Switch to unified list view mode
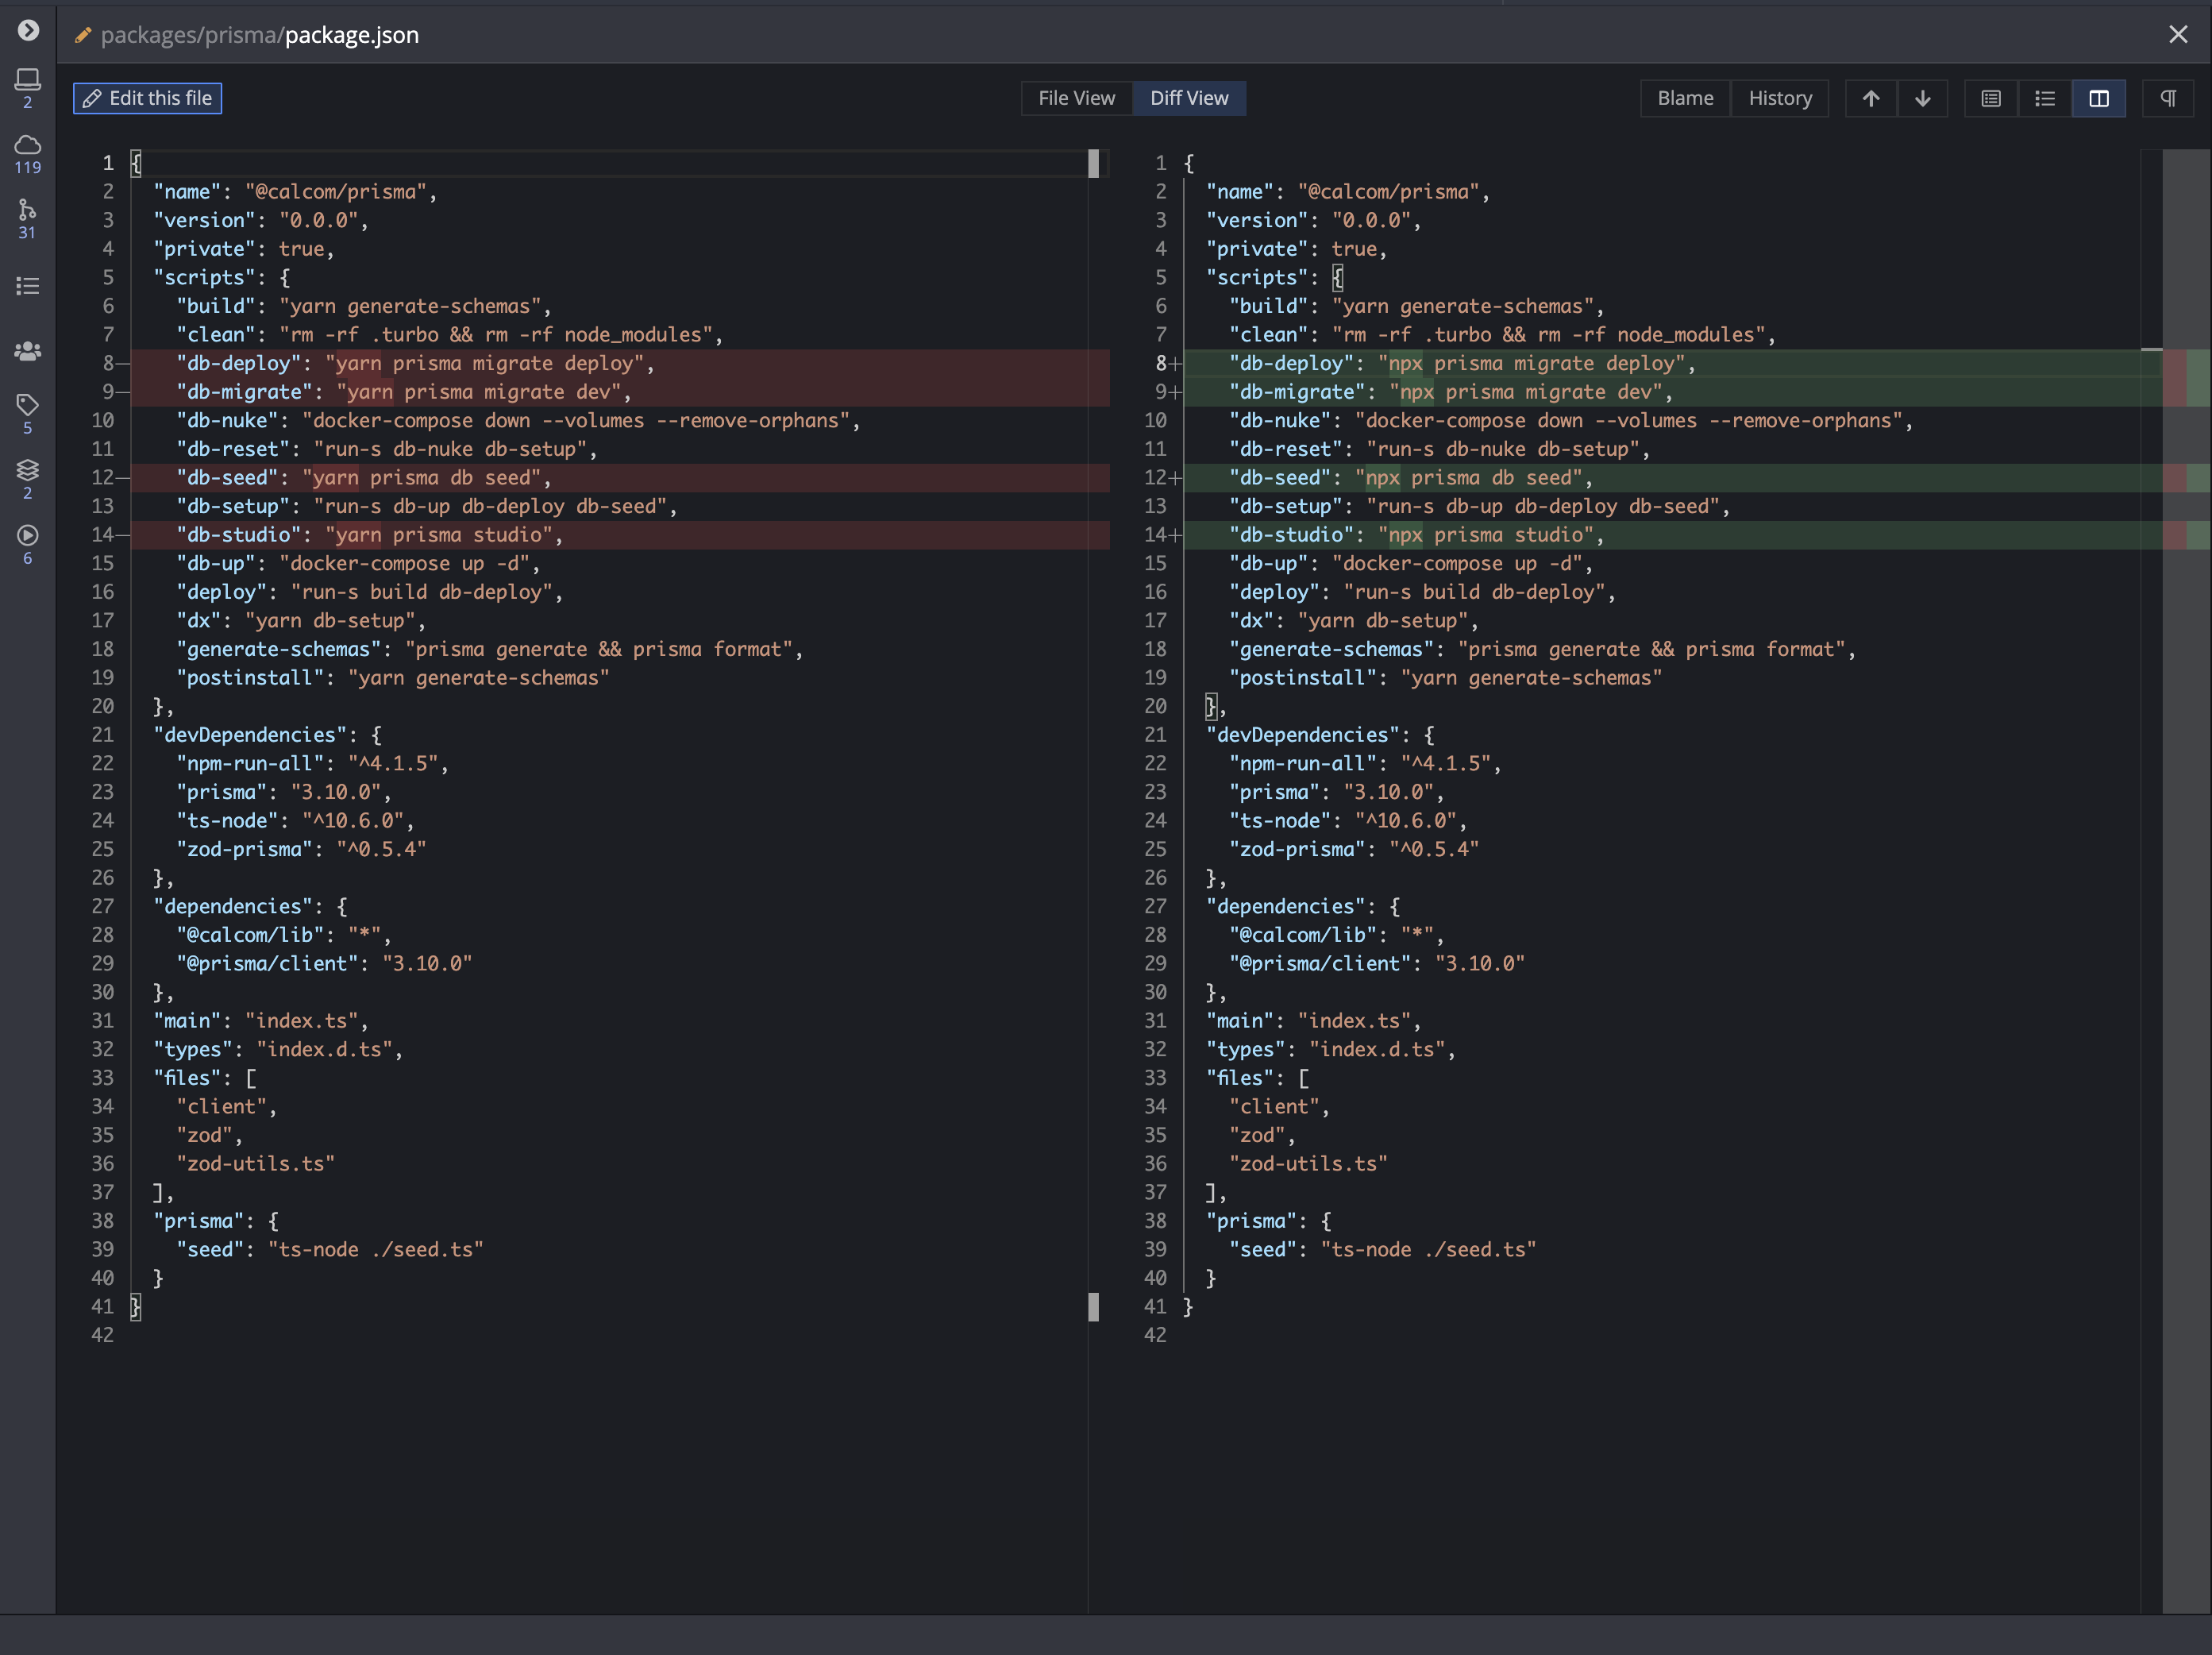The width and height of the screenshot is (2212, 1655). [2045, 98]
